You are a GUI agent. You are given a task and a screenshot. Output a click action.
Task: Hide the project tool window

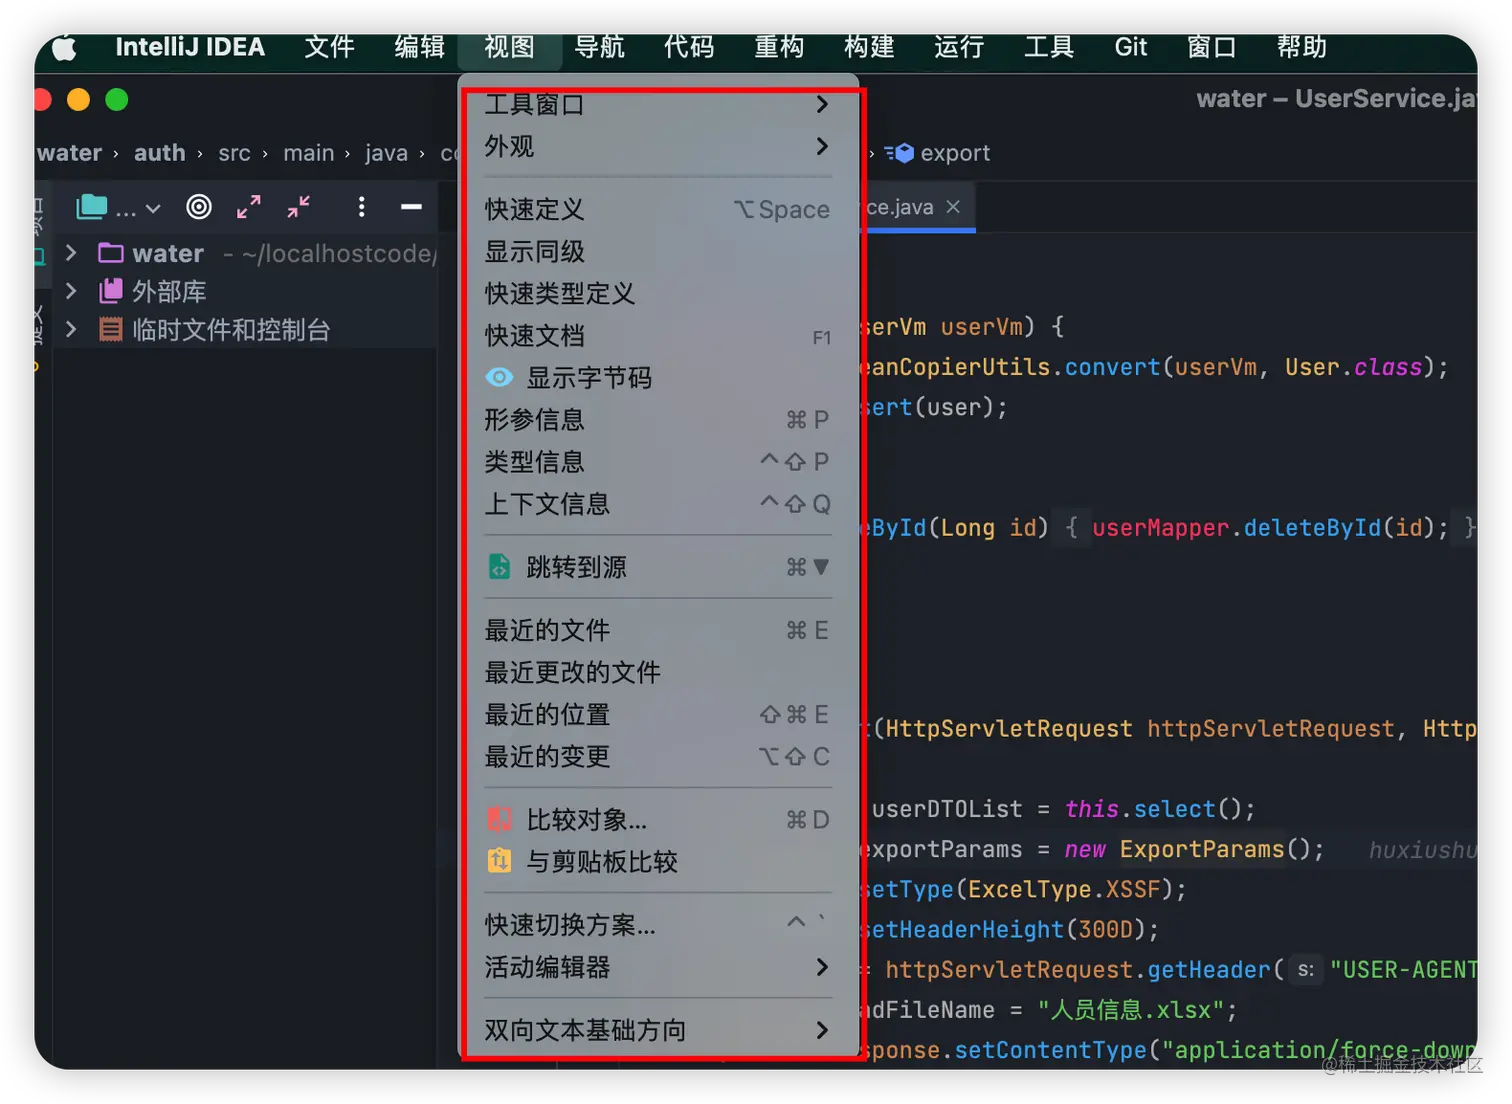coord(411,207)
